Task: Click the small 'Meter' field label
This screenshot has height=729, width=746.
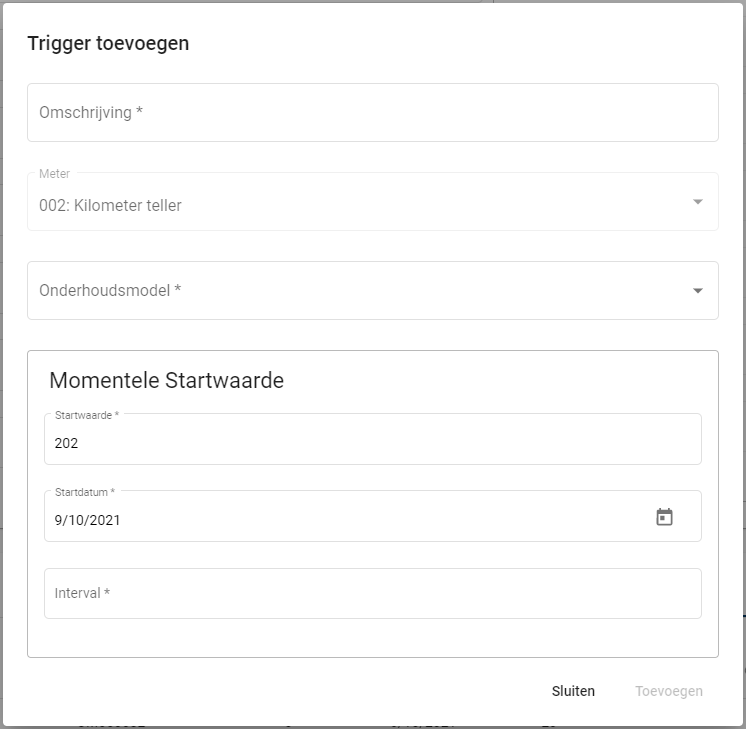Action: [x=54, y=174]
